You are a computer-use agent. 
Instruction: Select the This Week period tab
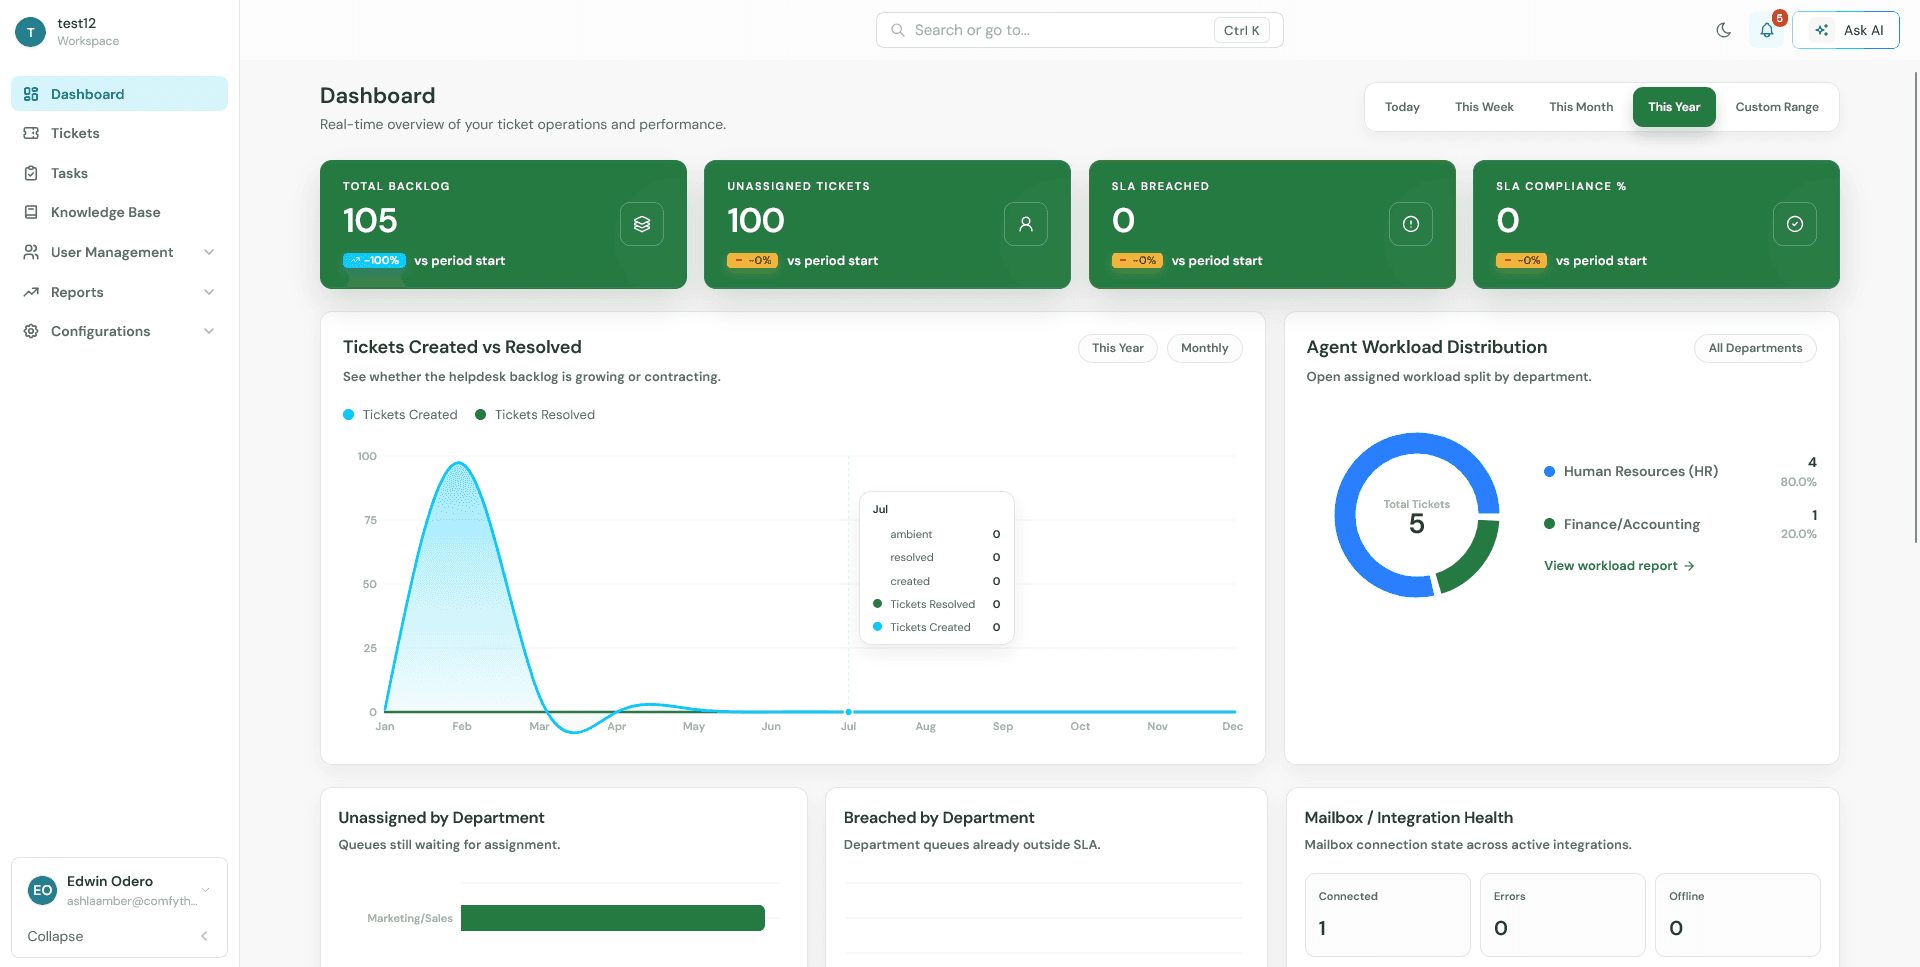[x=1484, y=107]
